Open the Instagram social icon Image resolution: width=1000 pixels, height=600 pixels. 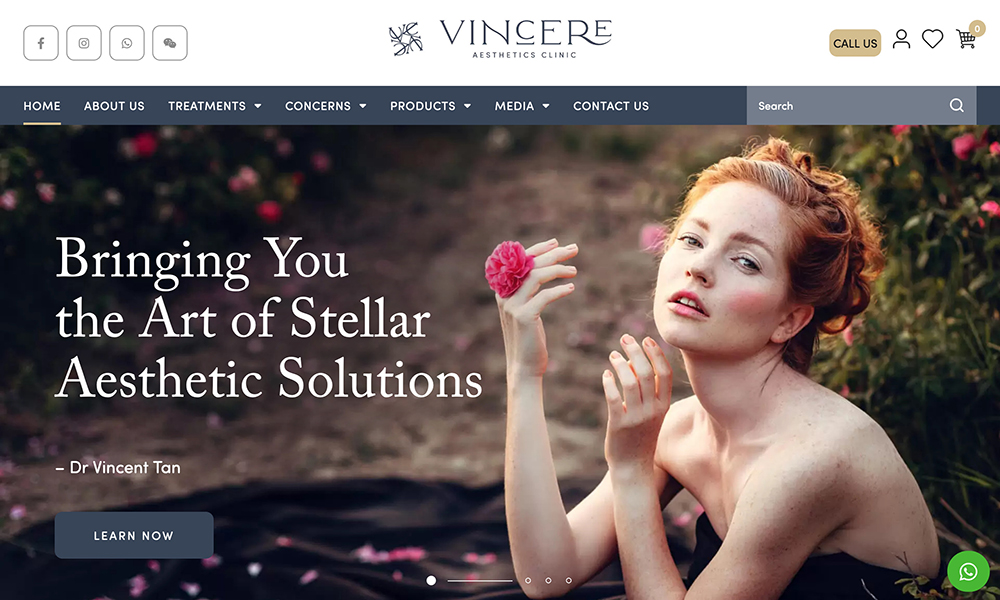tap(84, 43)
